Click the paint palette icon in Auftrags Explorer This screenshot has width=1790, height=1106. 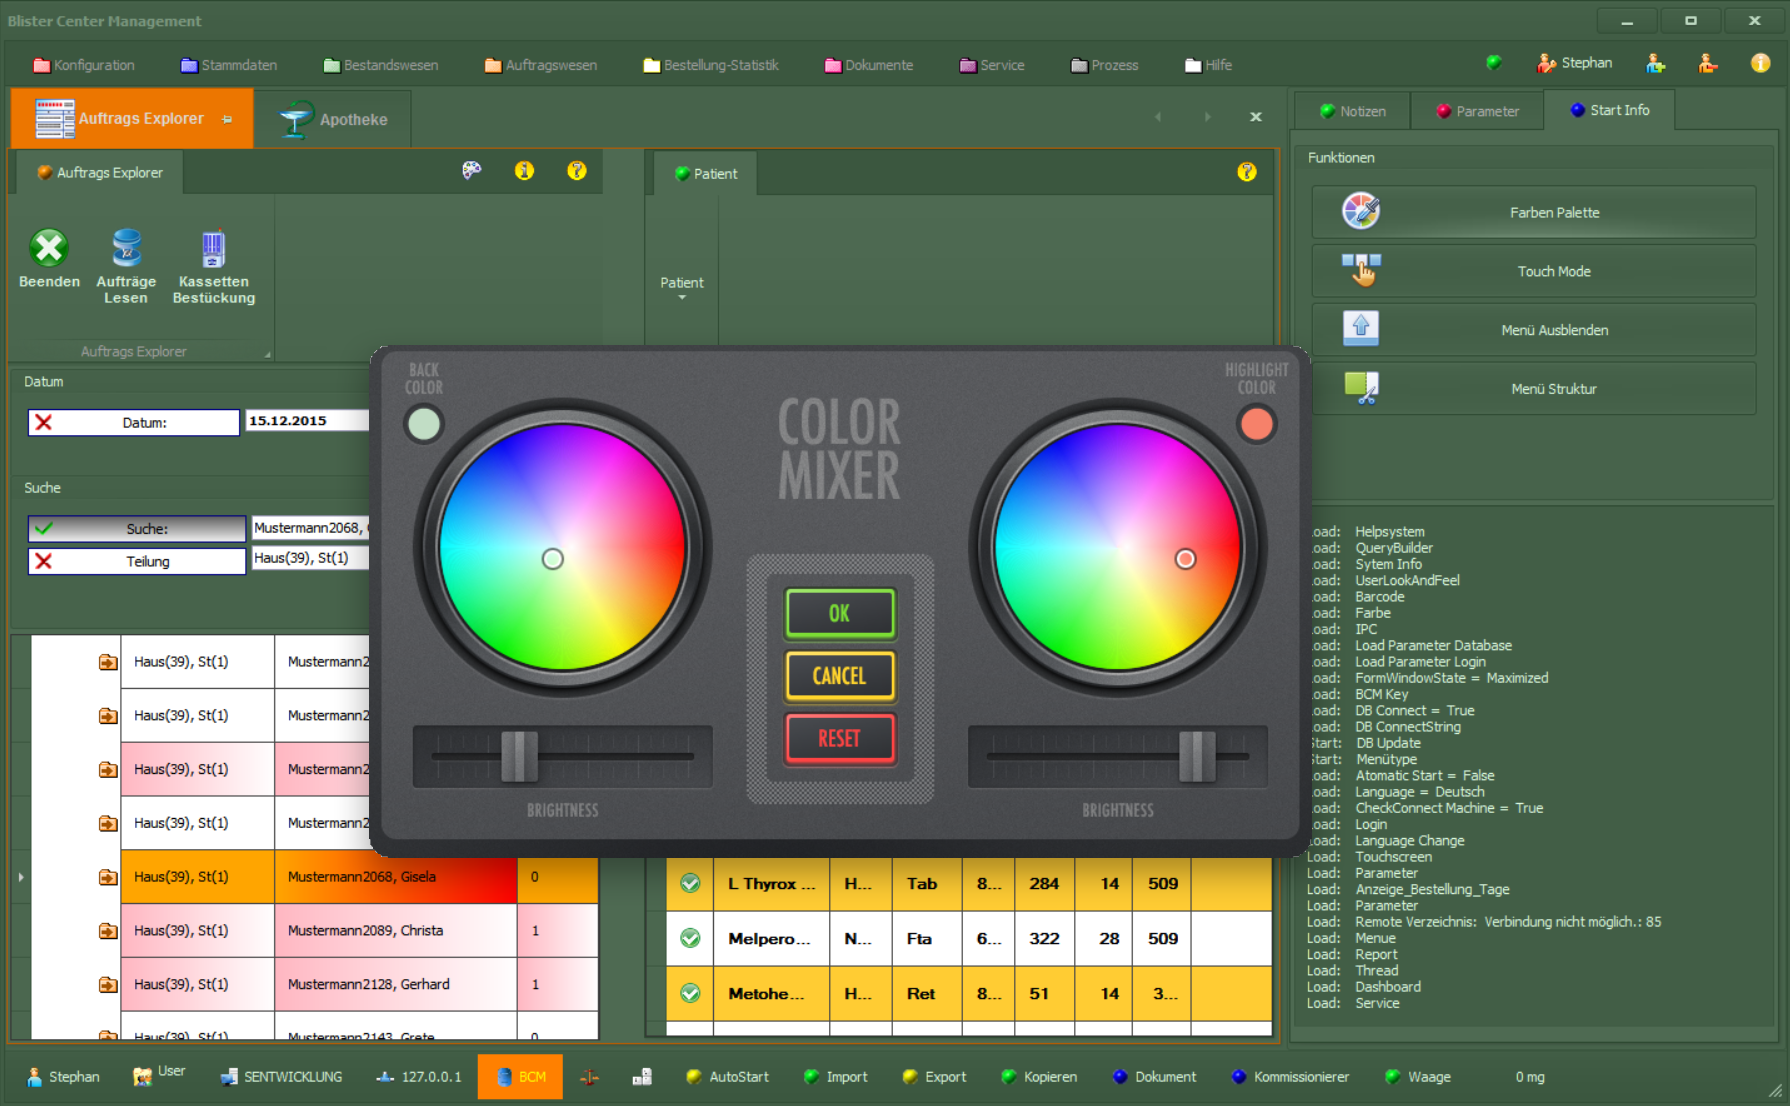point(471,171)
